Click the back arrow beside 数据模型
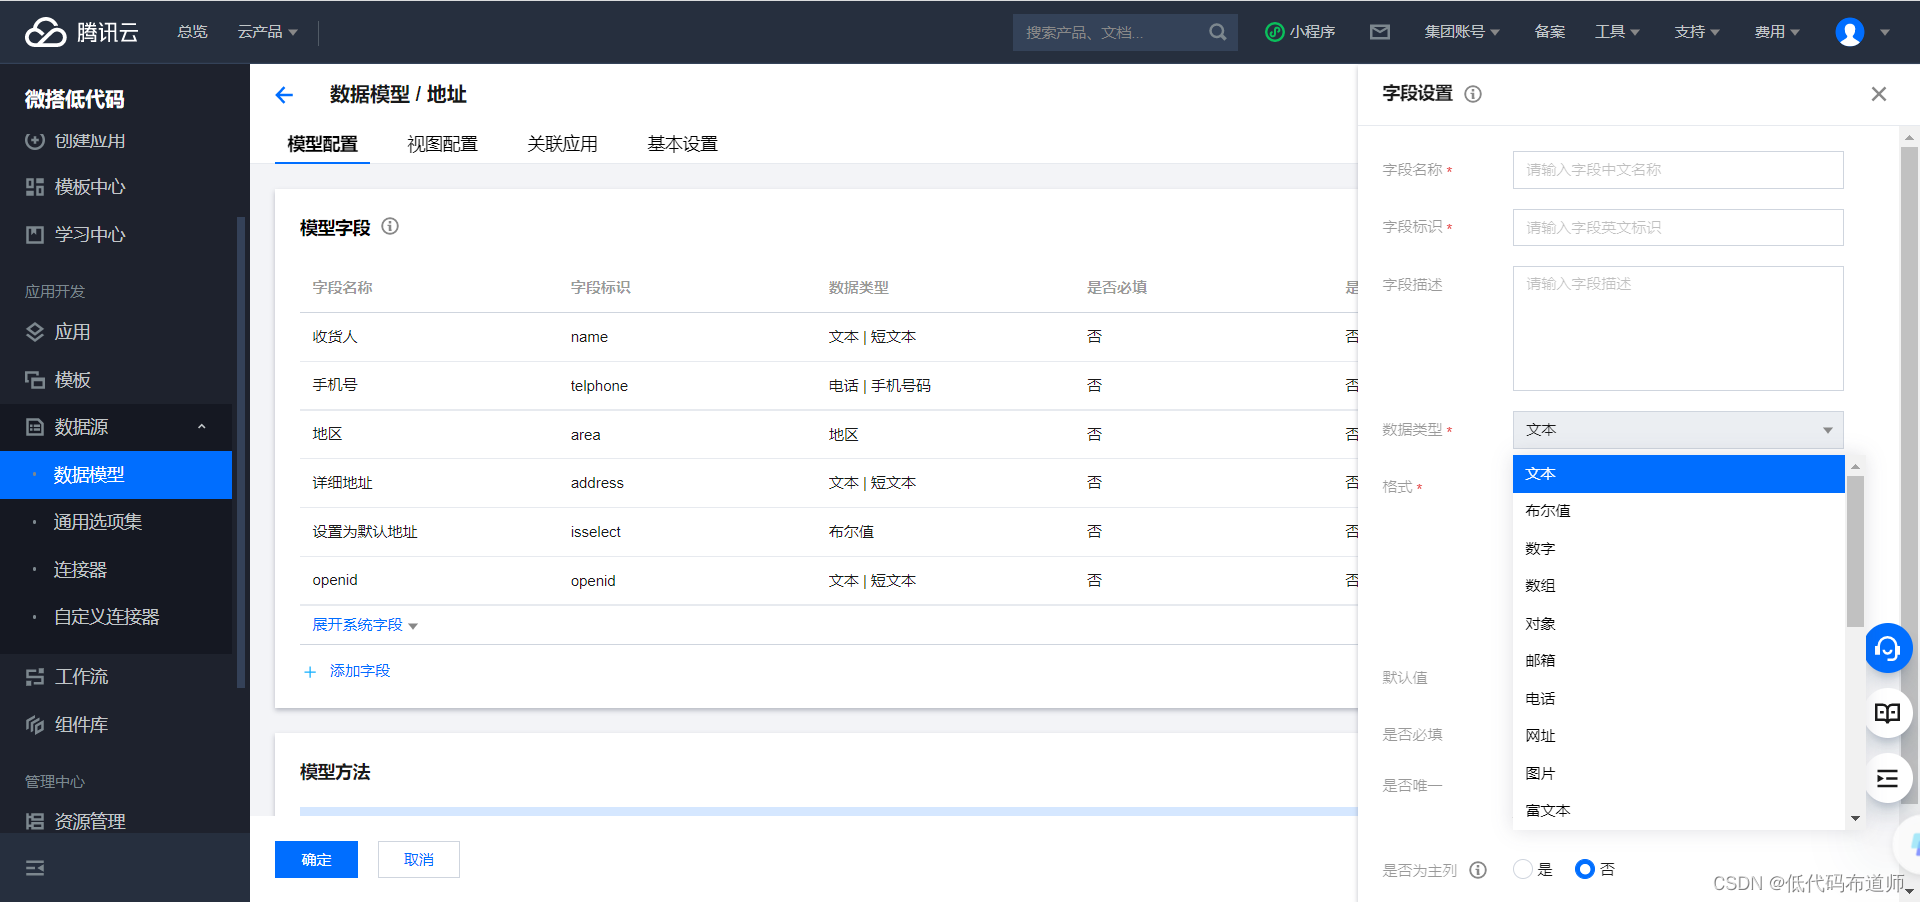 coord(284,95)
